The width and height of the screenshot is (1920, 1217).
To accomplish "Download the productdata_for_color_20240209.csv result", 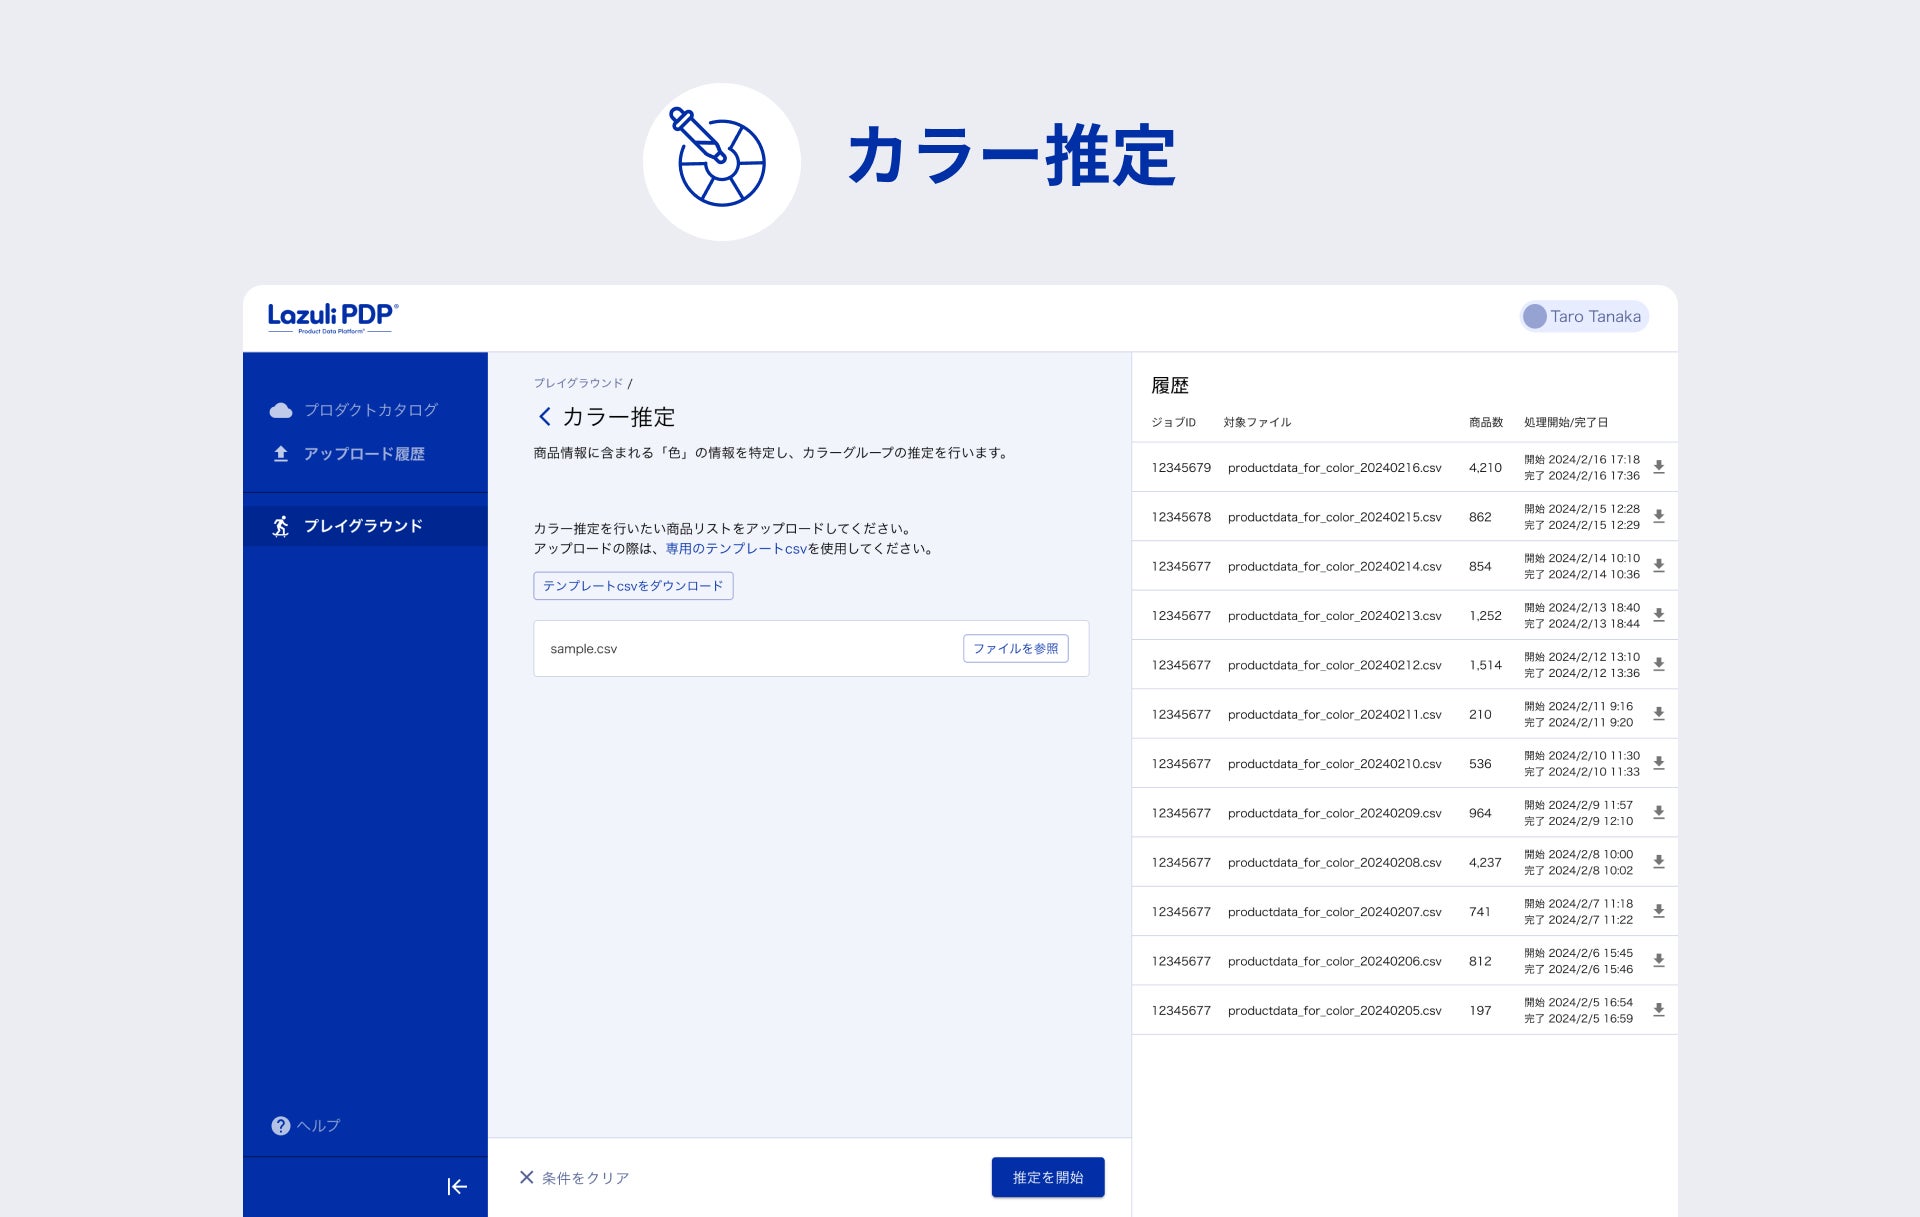I will [x=1658, y=813].
